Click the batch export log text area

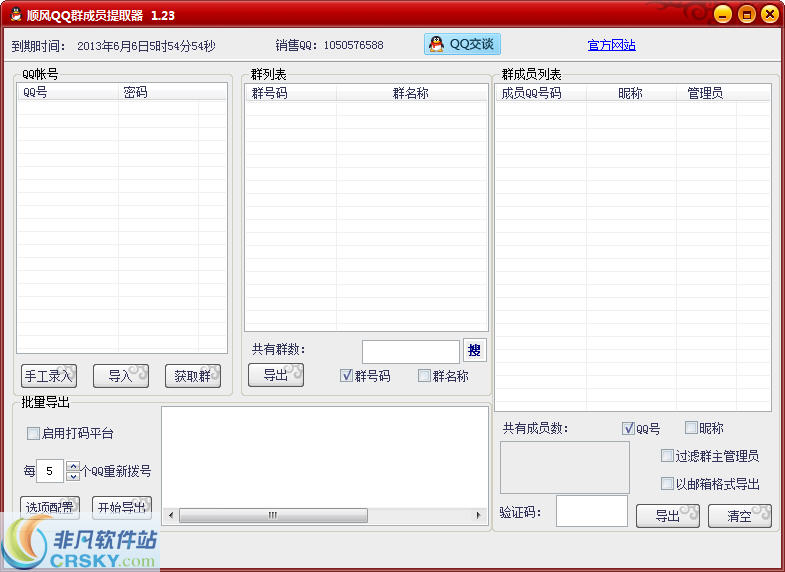[x=324, y=457]
